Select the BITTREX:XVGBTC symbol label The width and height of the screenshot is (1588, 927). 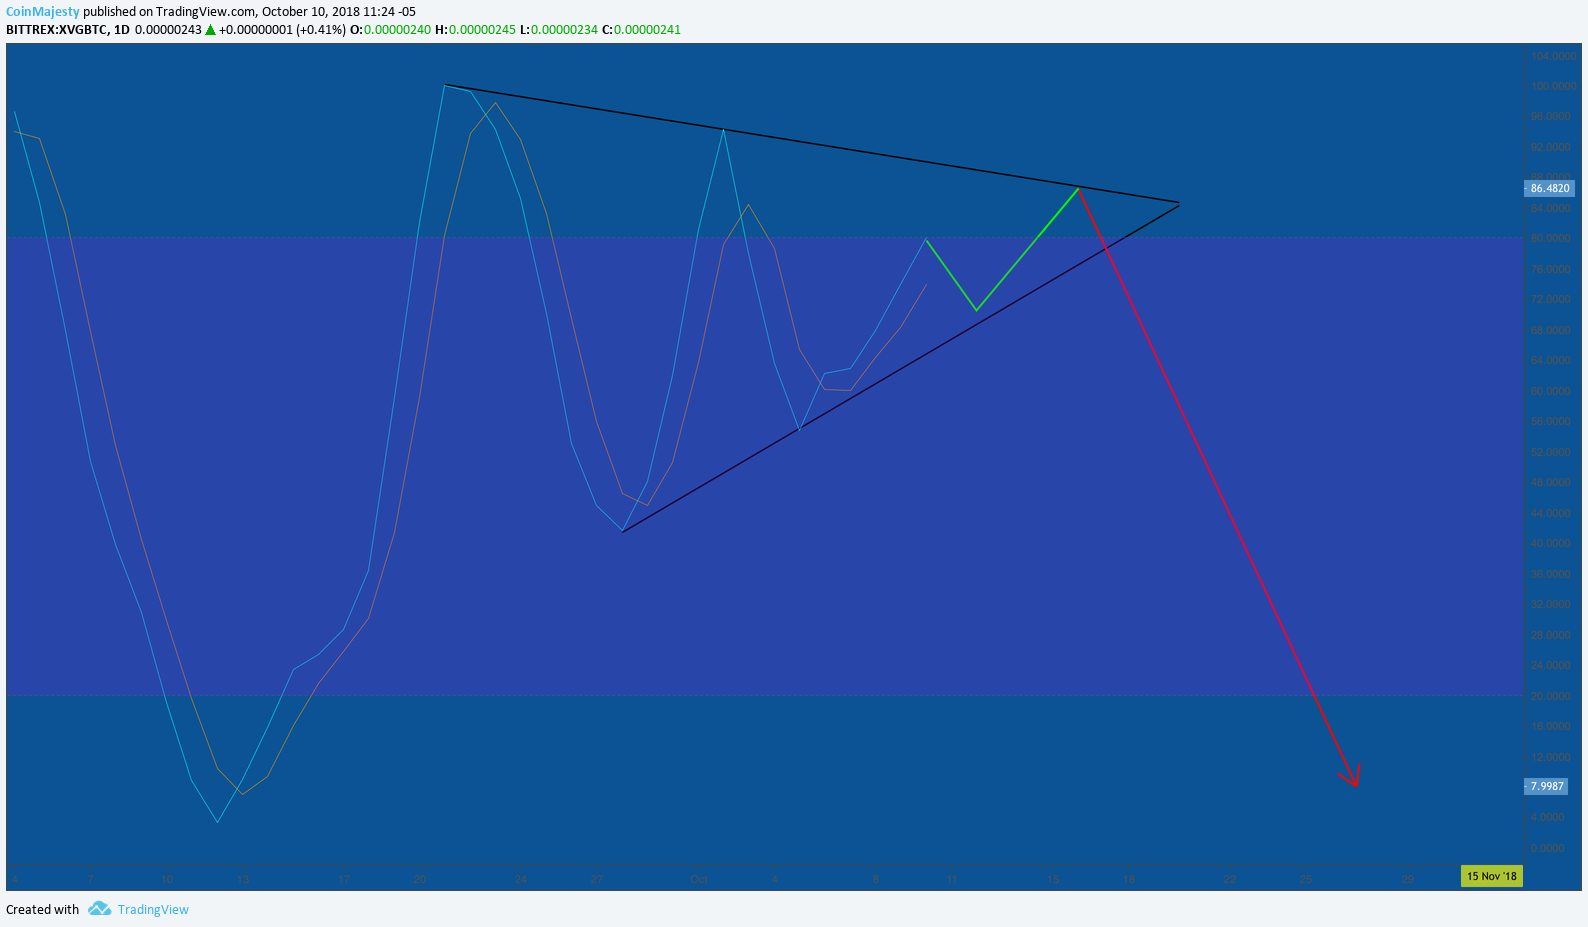tap(56, 30)
